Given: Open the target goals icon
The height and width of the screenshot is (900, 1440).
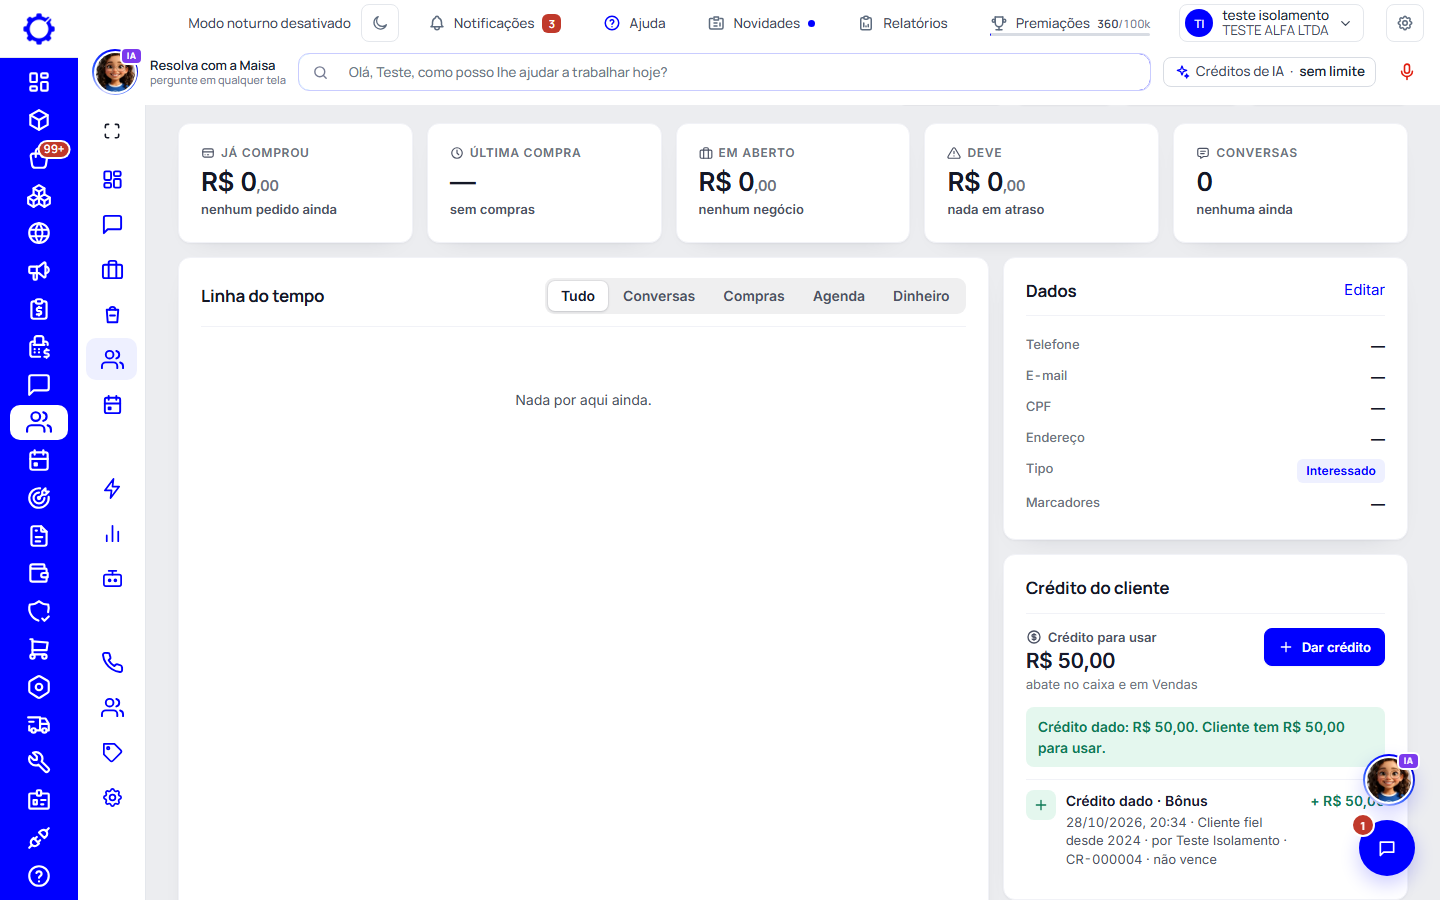Looking at the screenshot, I should coord(39,498).
